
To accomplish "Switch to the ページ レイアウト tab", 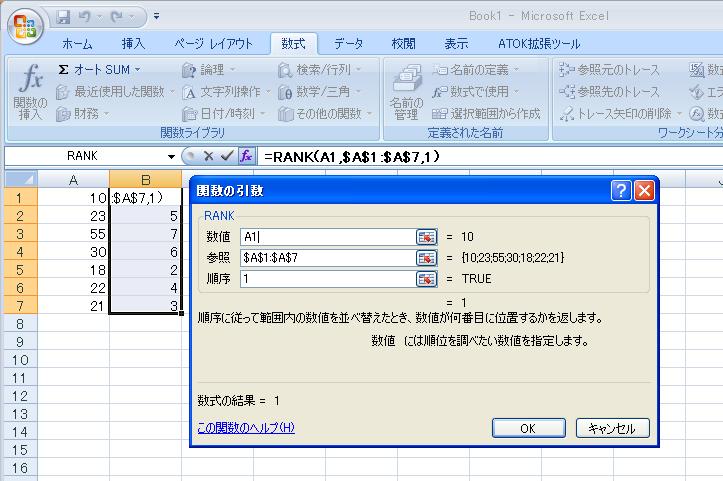I will [213, 44].
